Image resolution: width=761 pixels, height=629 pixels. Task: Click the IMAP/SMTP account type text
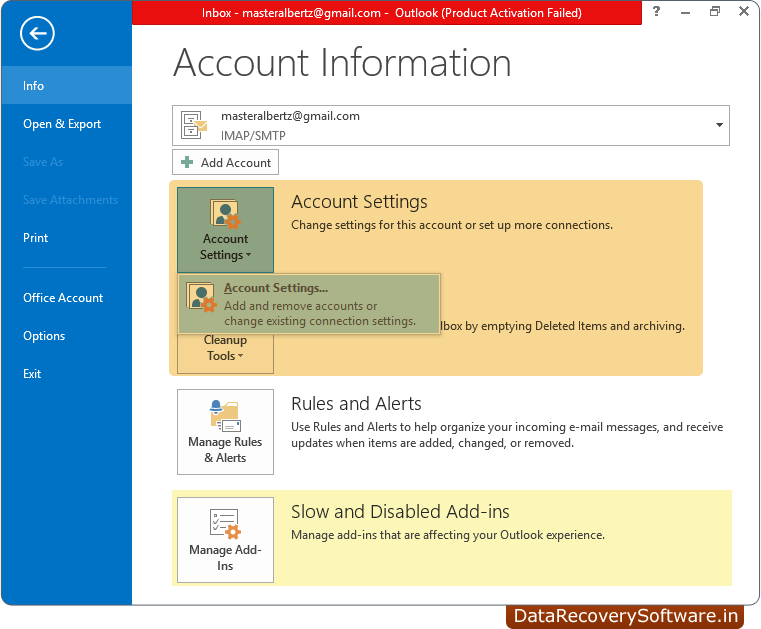coord(253,135)
